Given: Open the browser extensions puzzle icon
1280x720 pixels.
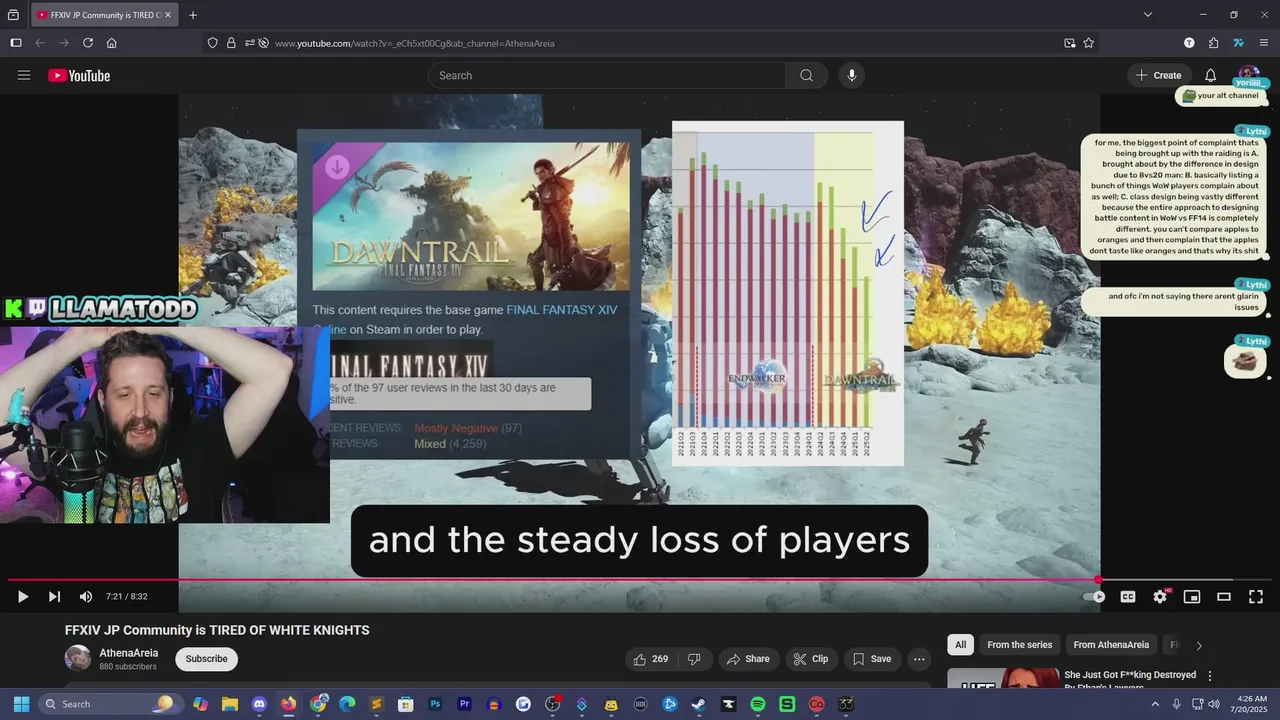Looking at the screenshot, I should 1214,43.
